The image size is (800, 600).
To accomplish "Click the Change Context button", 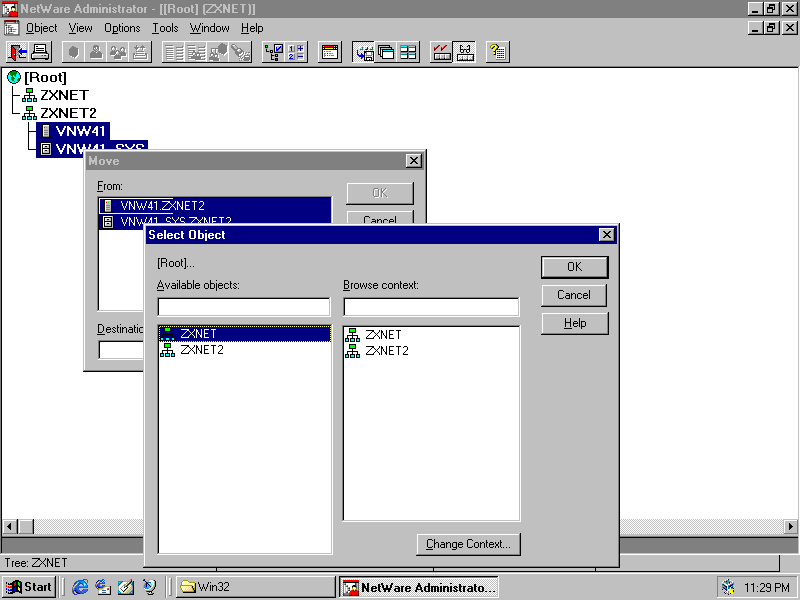I will tap(468, 544).
